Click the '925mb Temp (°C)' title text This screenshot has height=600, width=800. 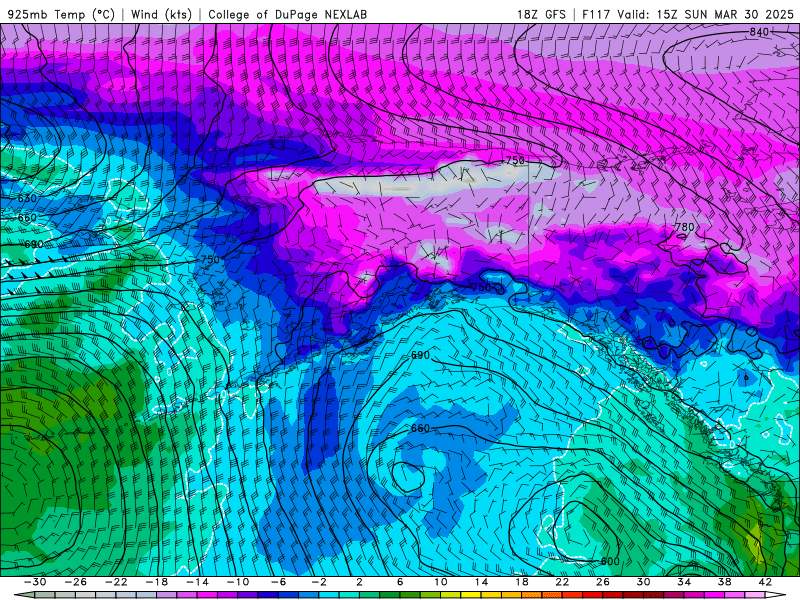(61, 14)
